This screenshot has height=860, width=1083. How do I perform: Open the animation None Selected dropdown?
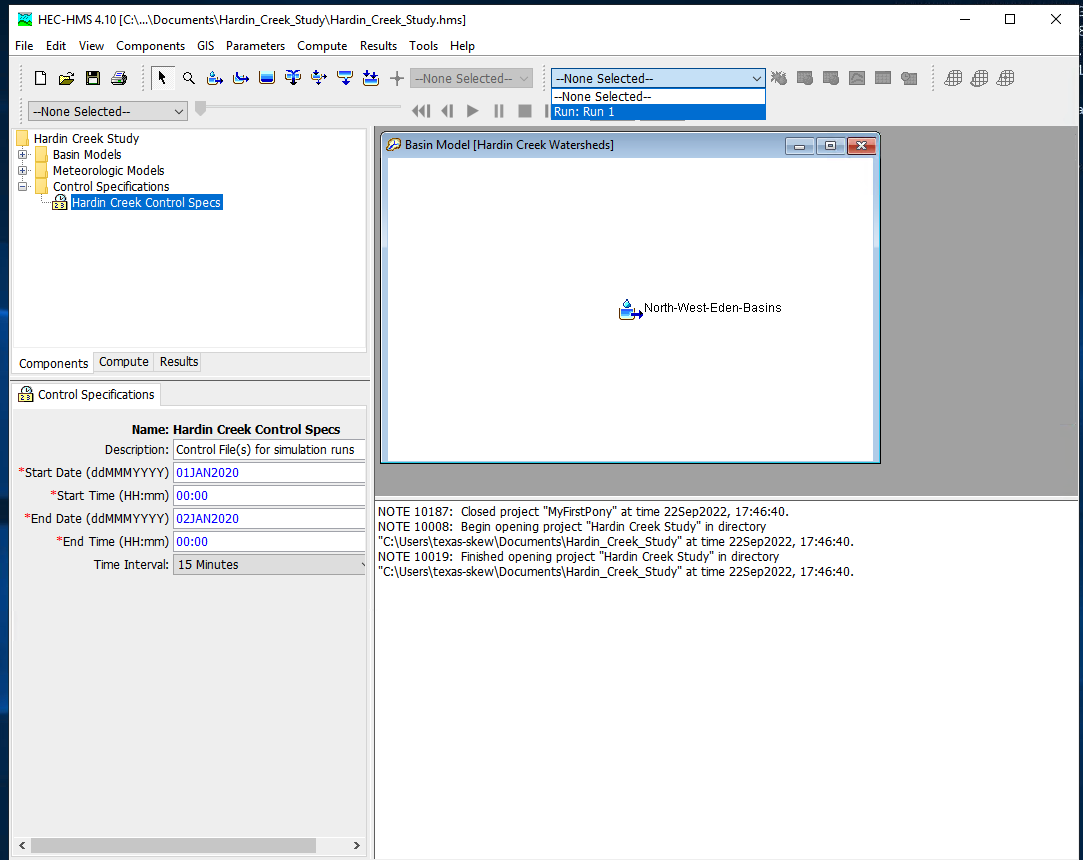tap(108, 111)
